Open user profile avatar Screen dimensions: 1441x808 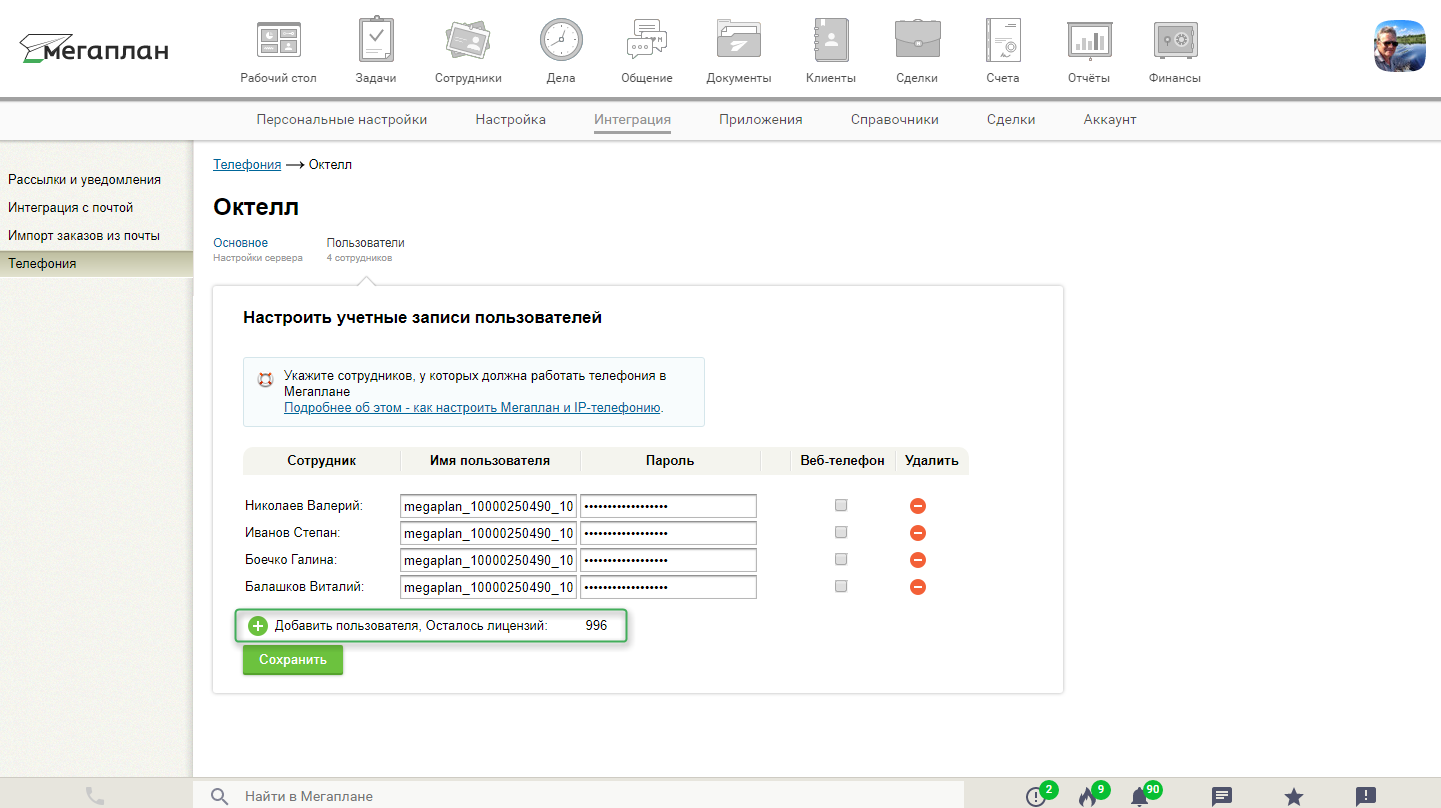(x=1400, y=46)
